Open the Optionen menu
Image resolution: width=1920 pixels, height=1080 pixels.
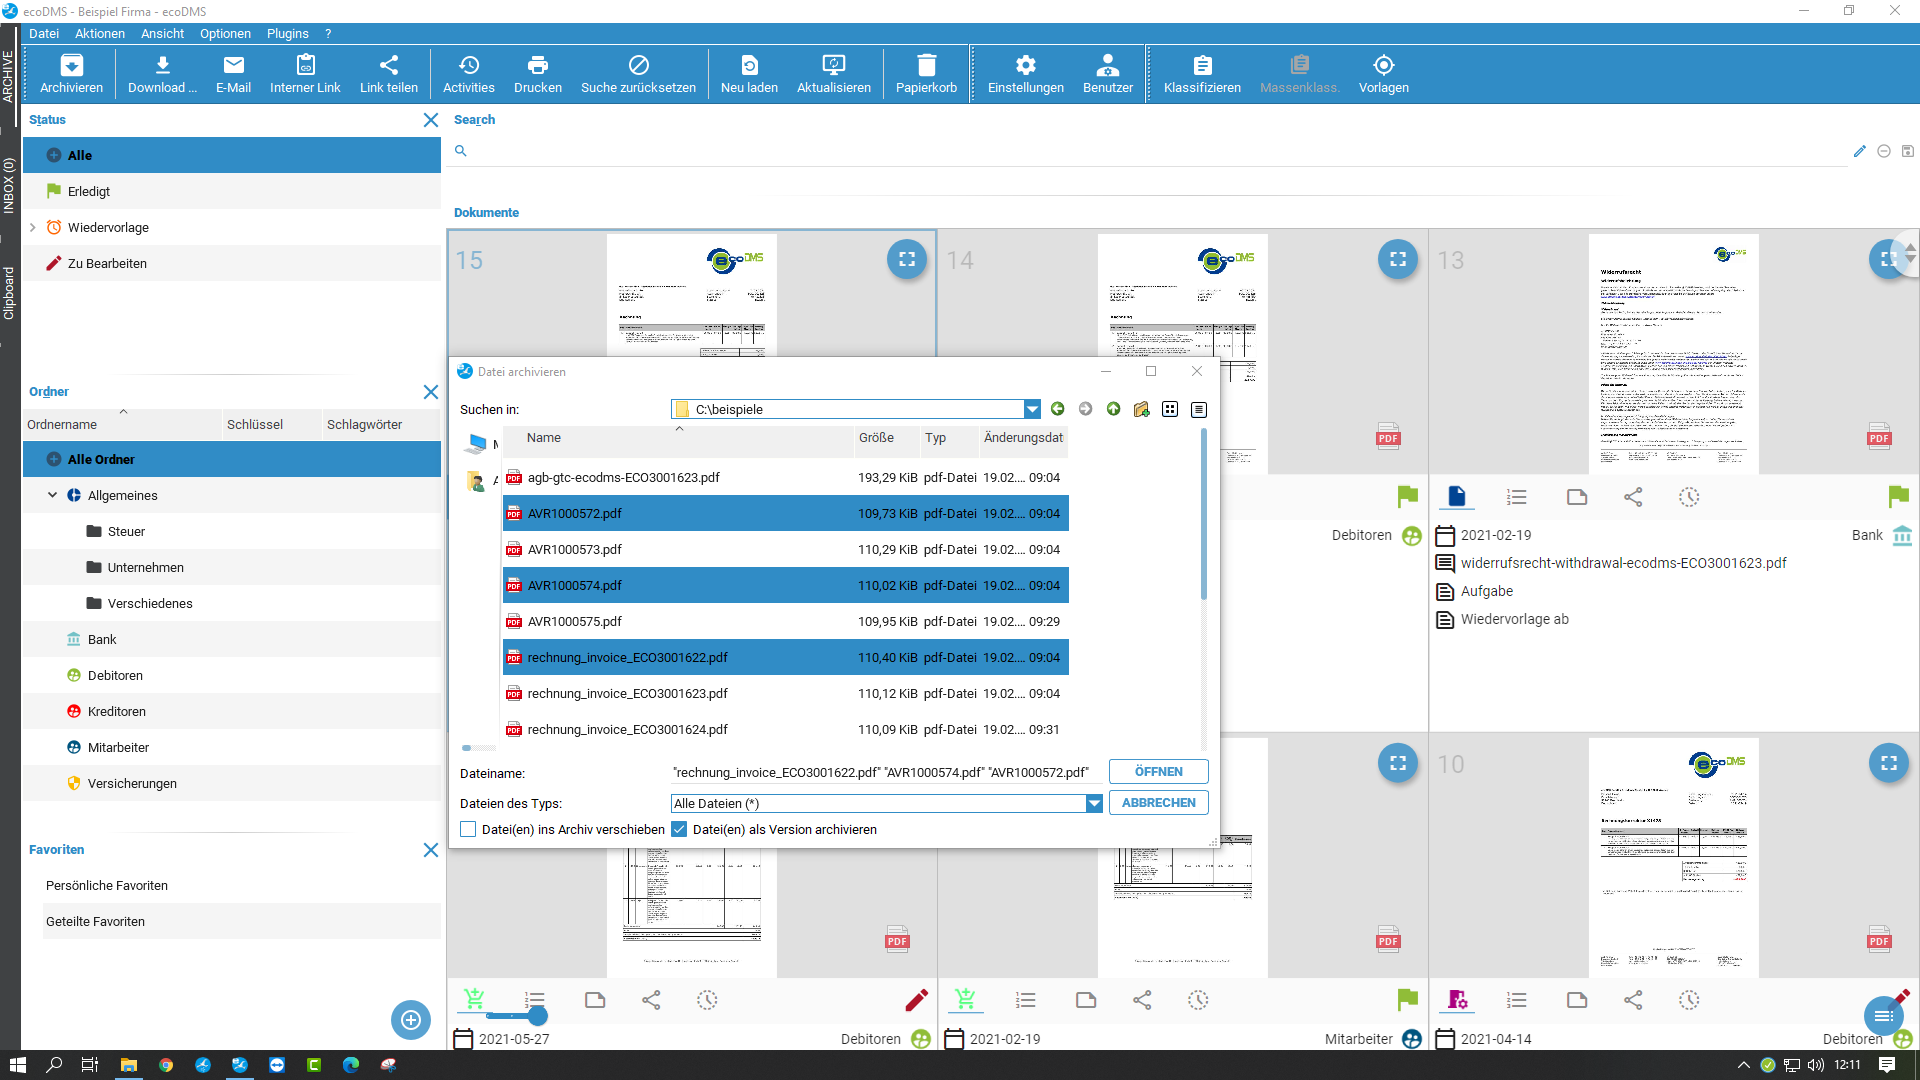pyautogui.click(x=225, y=33)
